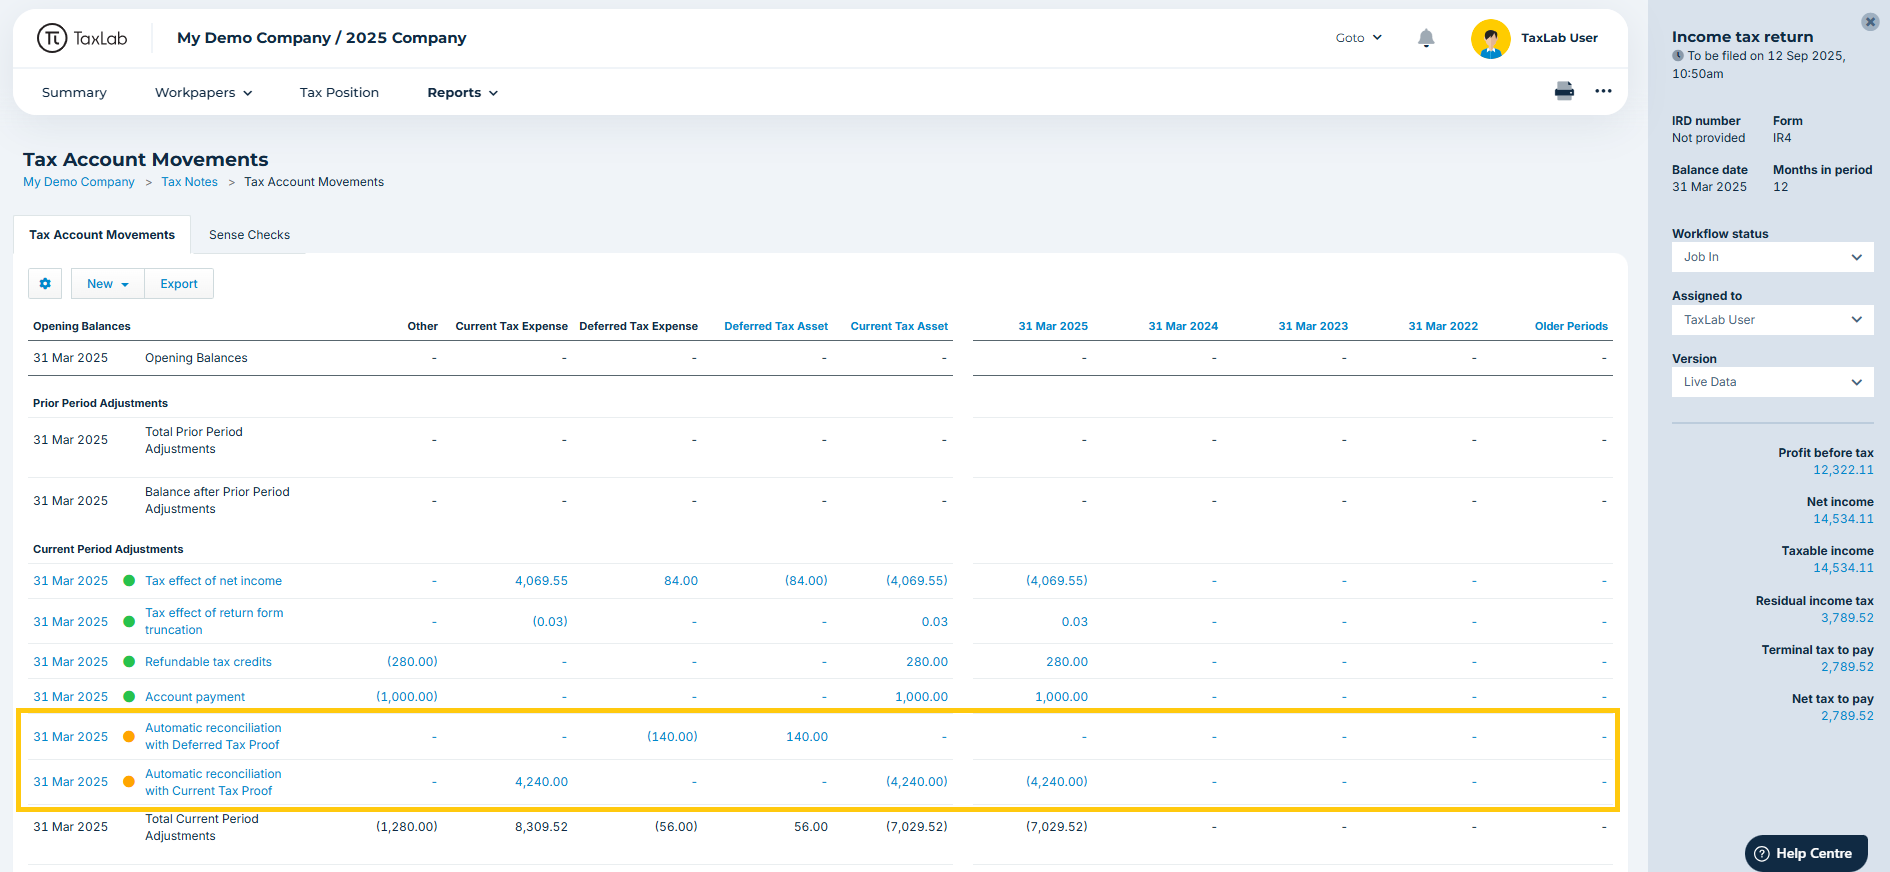This screenshot has height=872, width=1890.
Task: Open Workflow status dropdown showing Job In
Action: click(x=1772, y=257)
